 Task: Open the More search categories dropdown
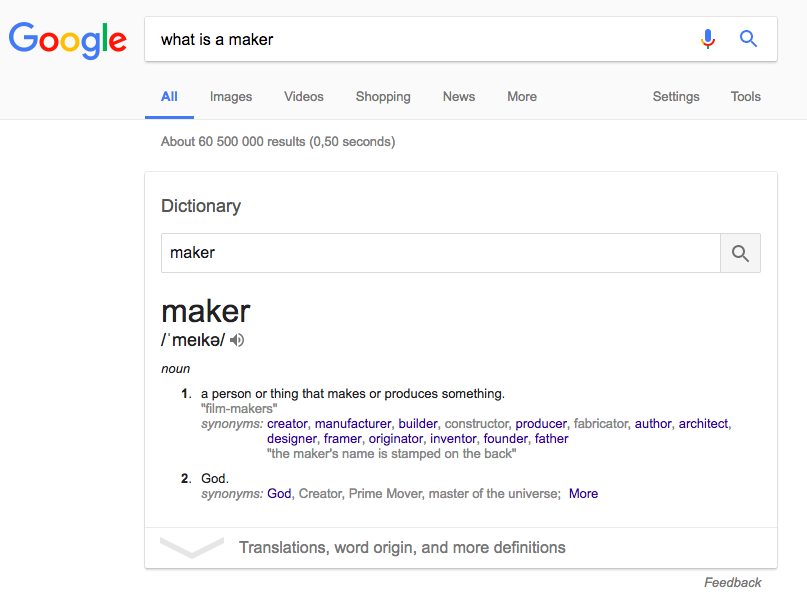tap(522, 97)
